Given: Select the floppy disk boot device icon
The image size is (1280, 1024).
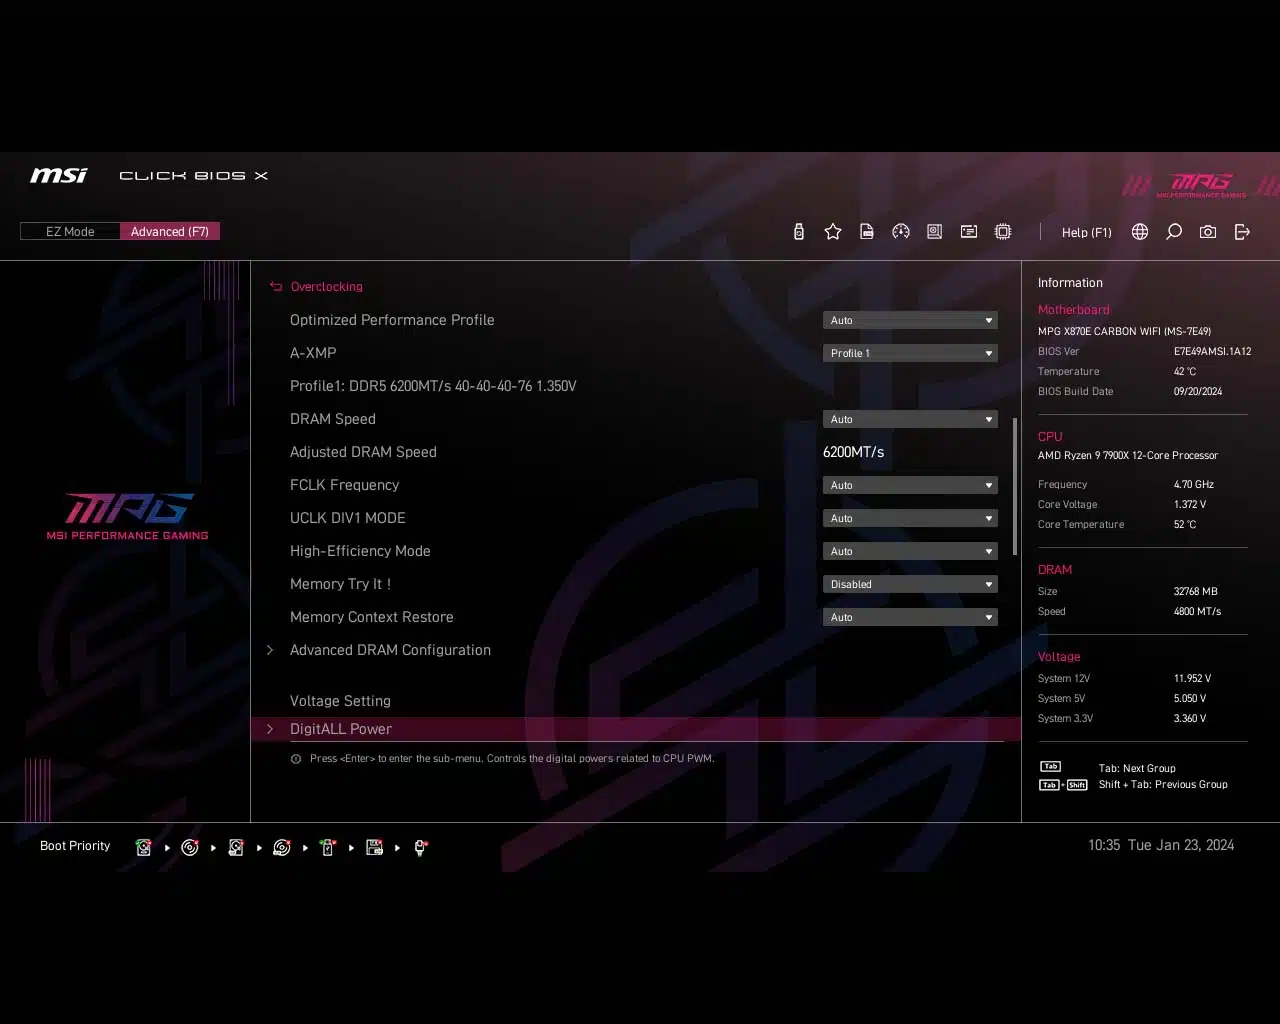Looking at the screenshot, I should (x=375, y=847).
